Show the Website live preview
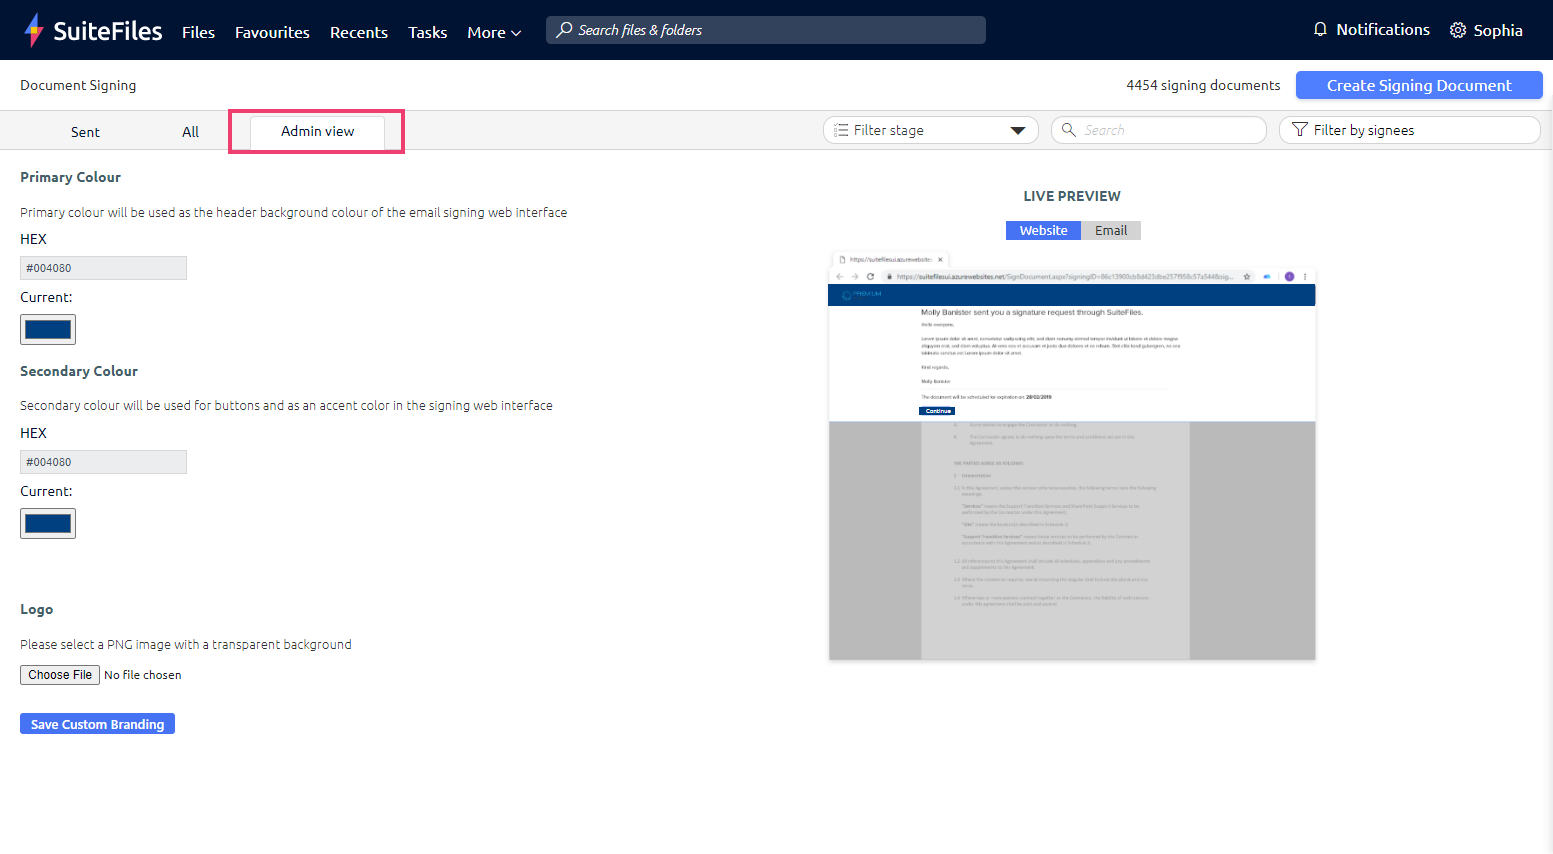Image resolution: width=1553 pixels, height=854 pixels. [1043, 230]
